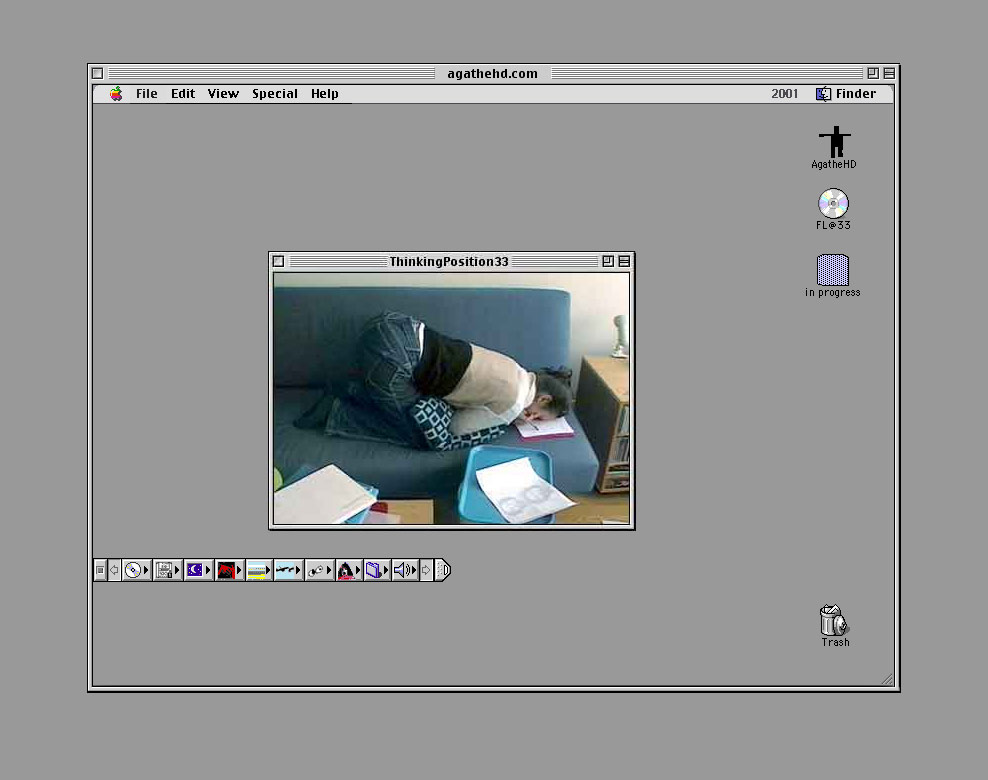Click the ThinkingPosition33 title bar text

pyautogui.click(x=449, y=261)
